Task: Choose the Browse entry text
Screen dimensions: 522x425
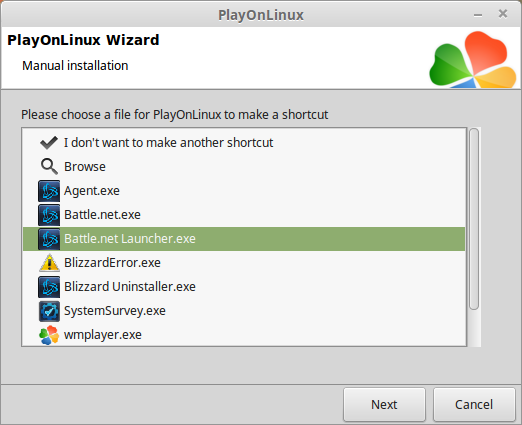Action: click(85, 167)
